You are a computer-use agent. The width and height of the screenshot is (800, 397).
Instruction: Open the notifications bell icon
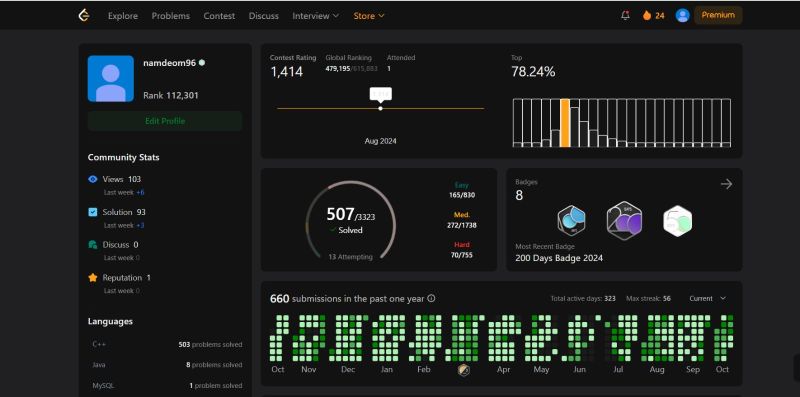click(626, 15)
